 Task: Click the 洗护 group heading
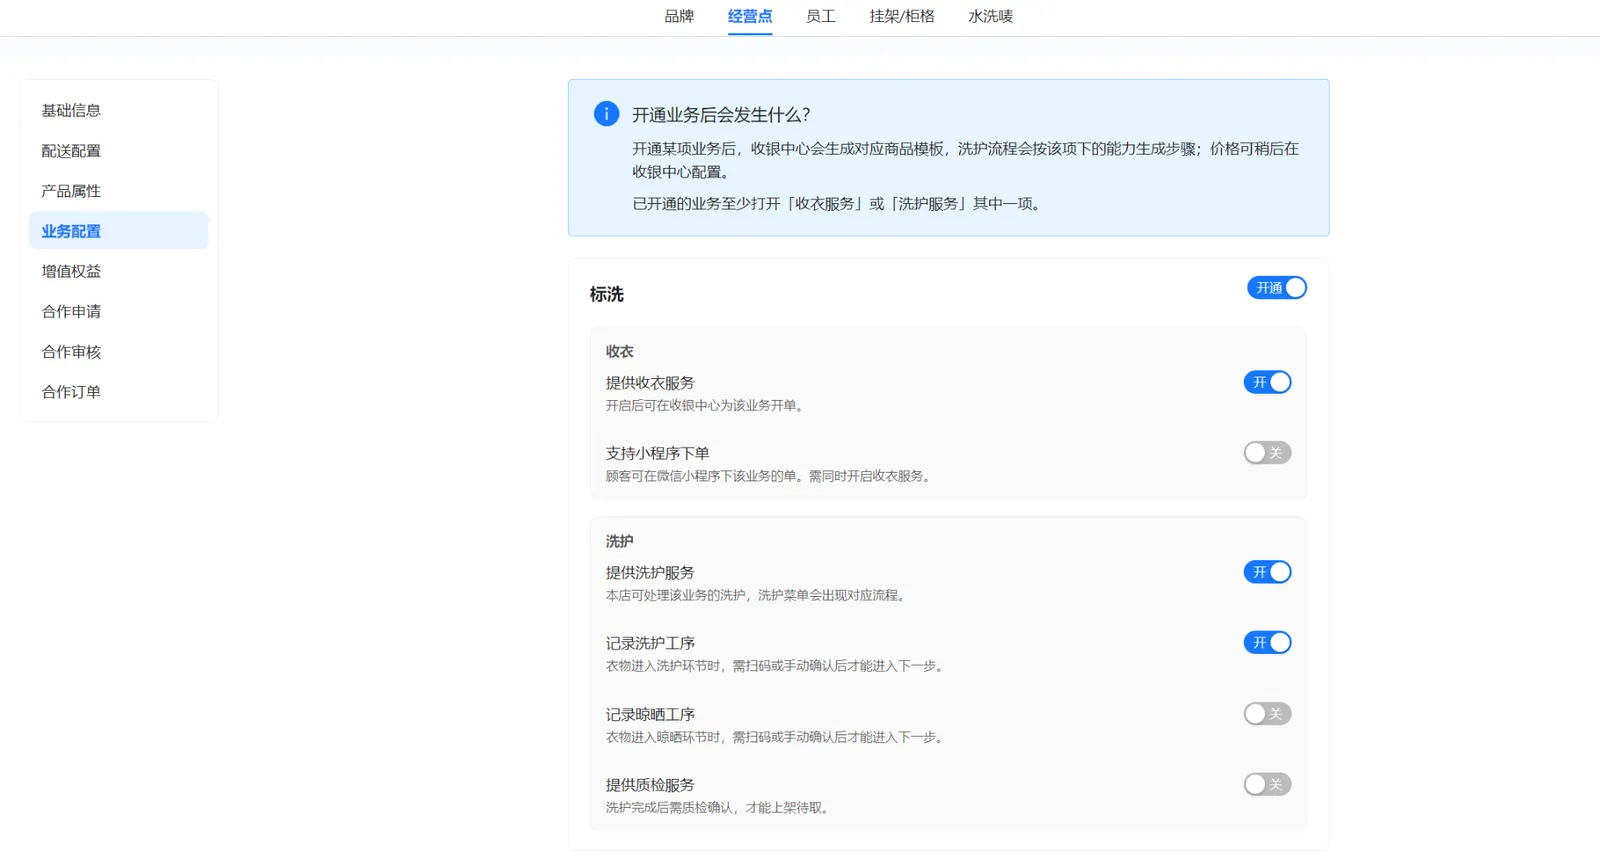pyautogui.click(x=620, y=541)
